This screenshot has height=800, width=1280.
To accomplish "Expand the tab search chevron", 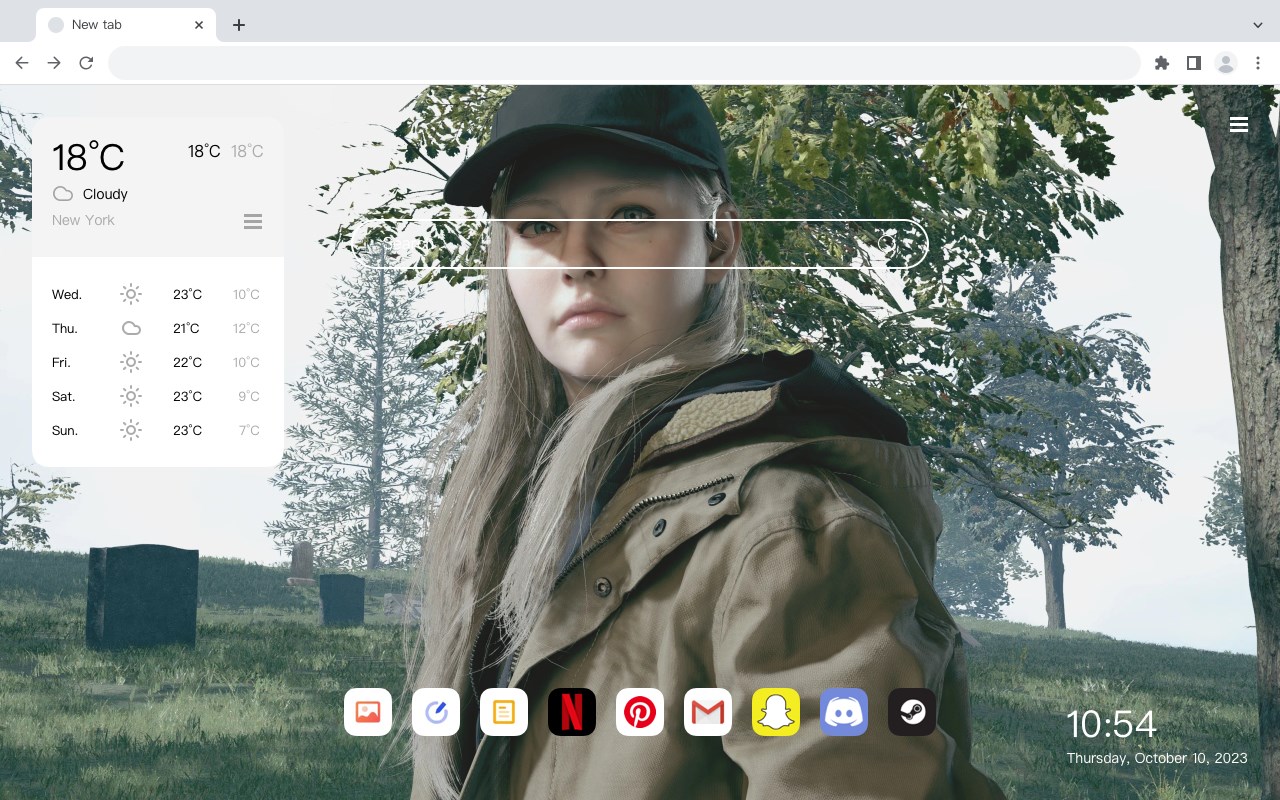I will click(x=1258, y=24).
